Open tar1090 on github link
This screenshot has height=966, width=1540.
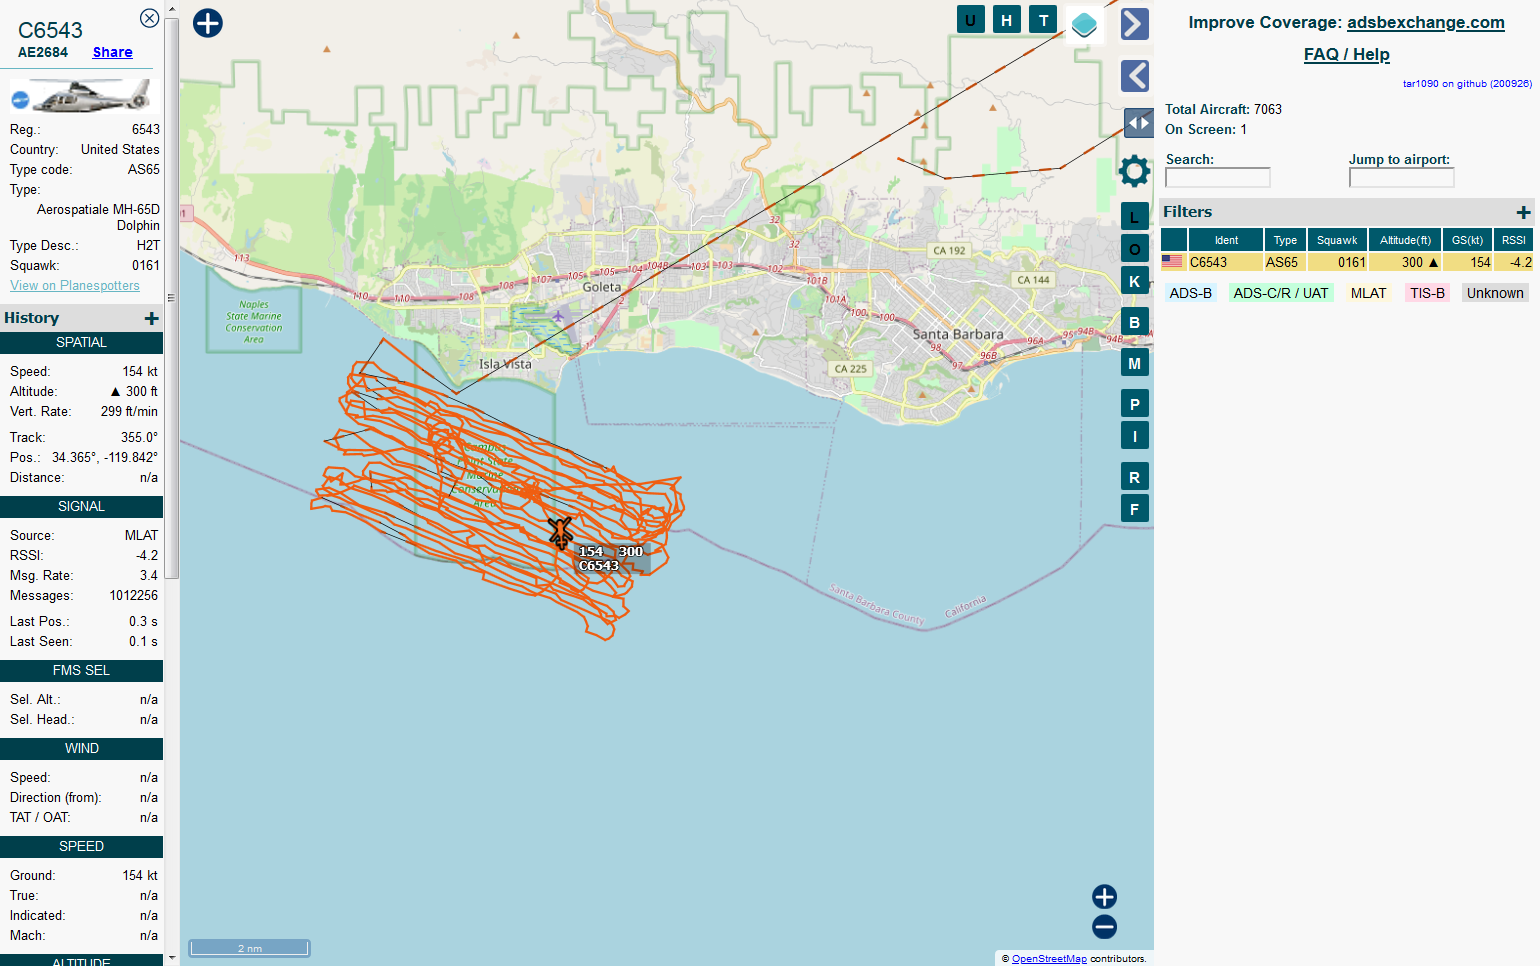click(1467, 84)
